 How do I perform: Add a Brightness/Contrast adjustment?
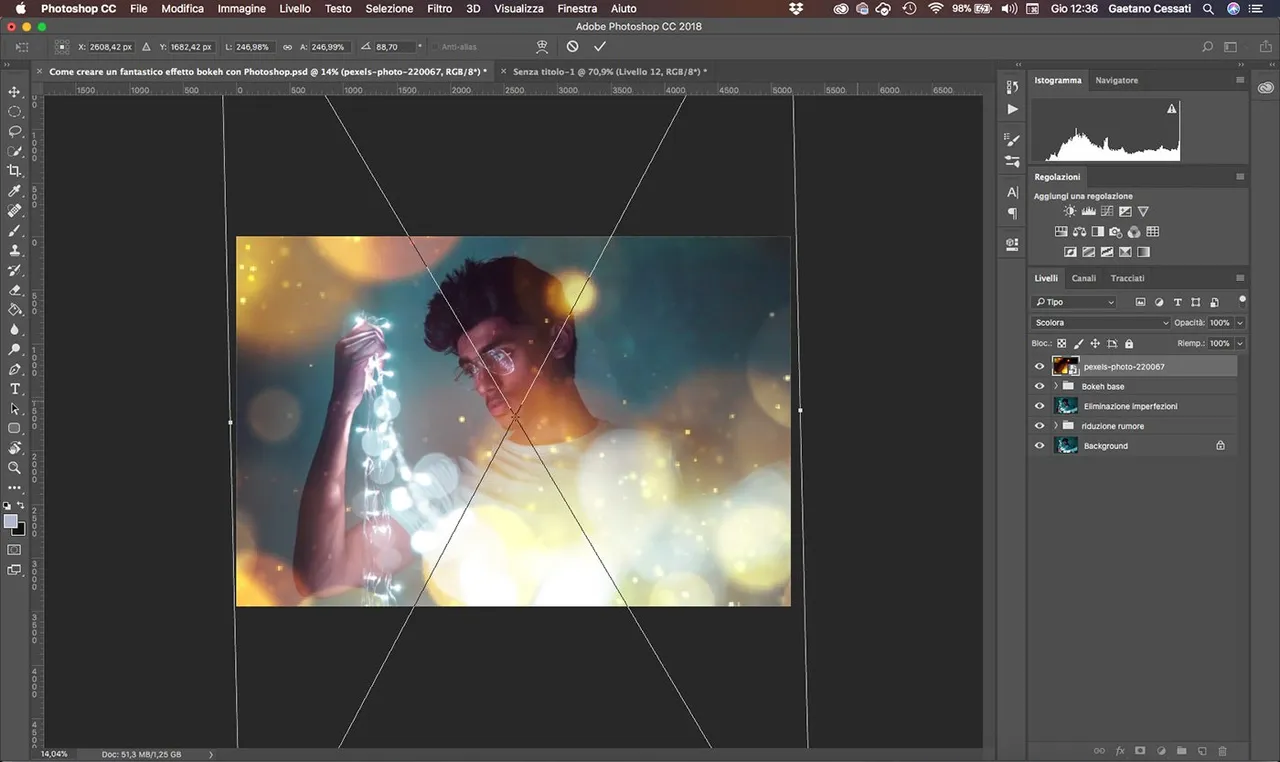1070,212
